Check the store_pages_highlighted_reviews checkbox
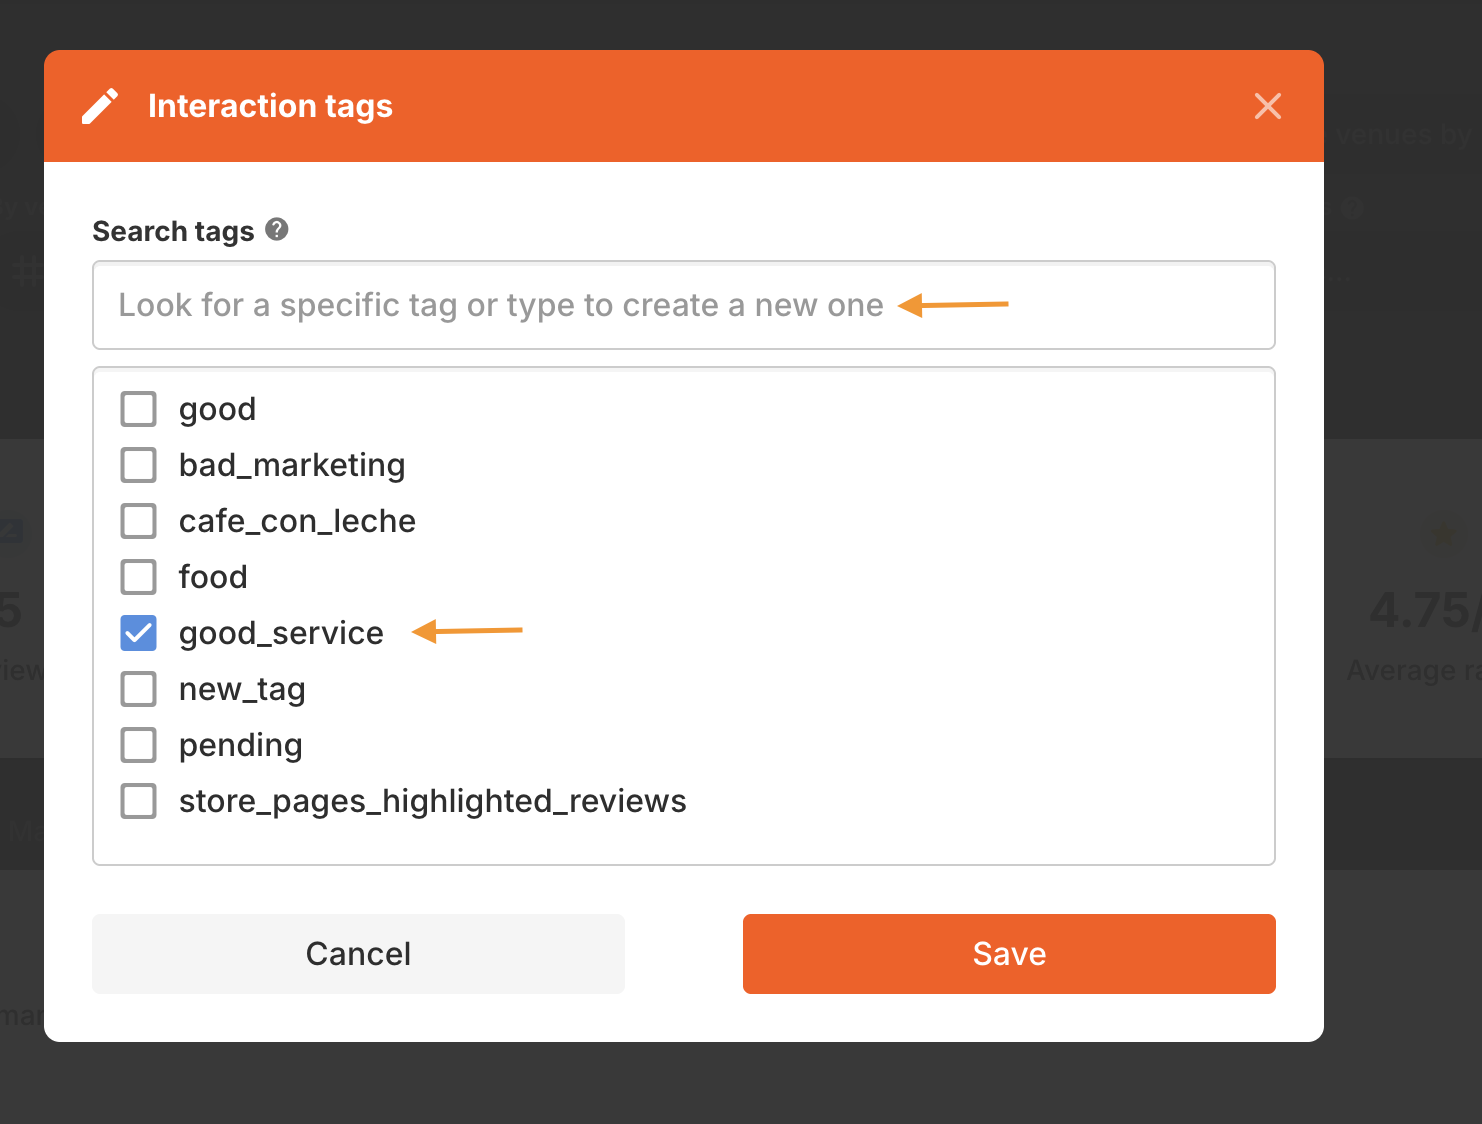This screenshot has height=1124, width=1482. coord(139,801)
